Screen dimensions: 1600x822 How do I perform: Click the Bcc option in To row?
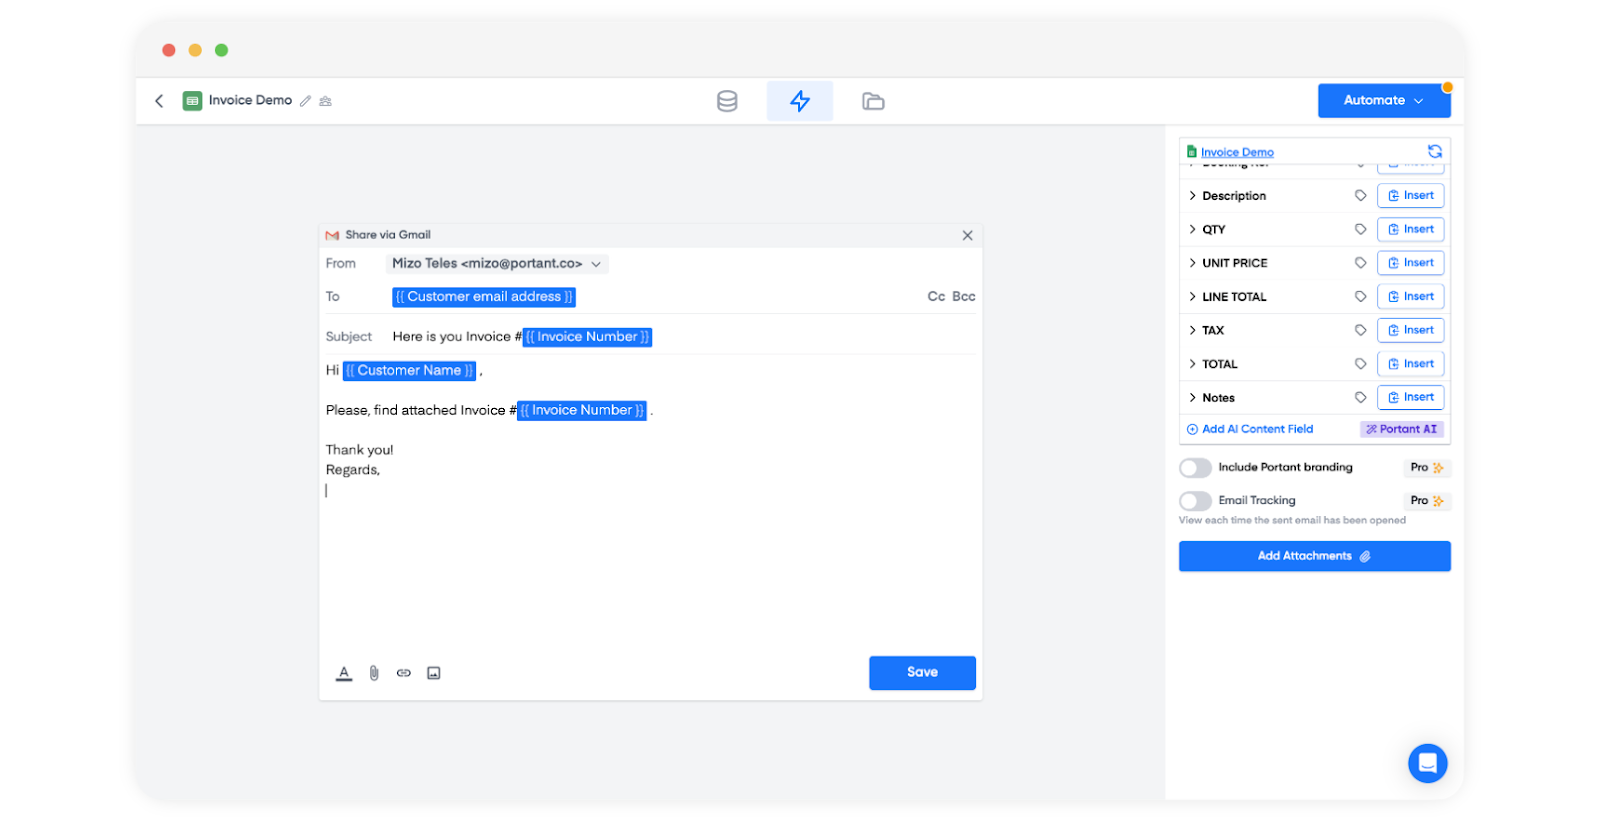[x=963, y=297]
